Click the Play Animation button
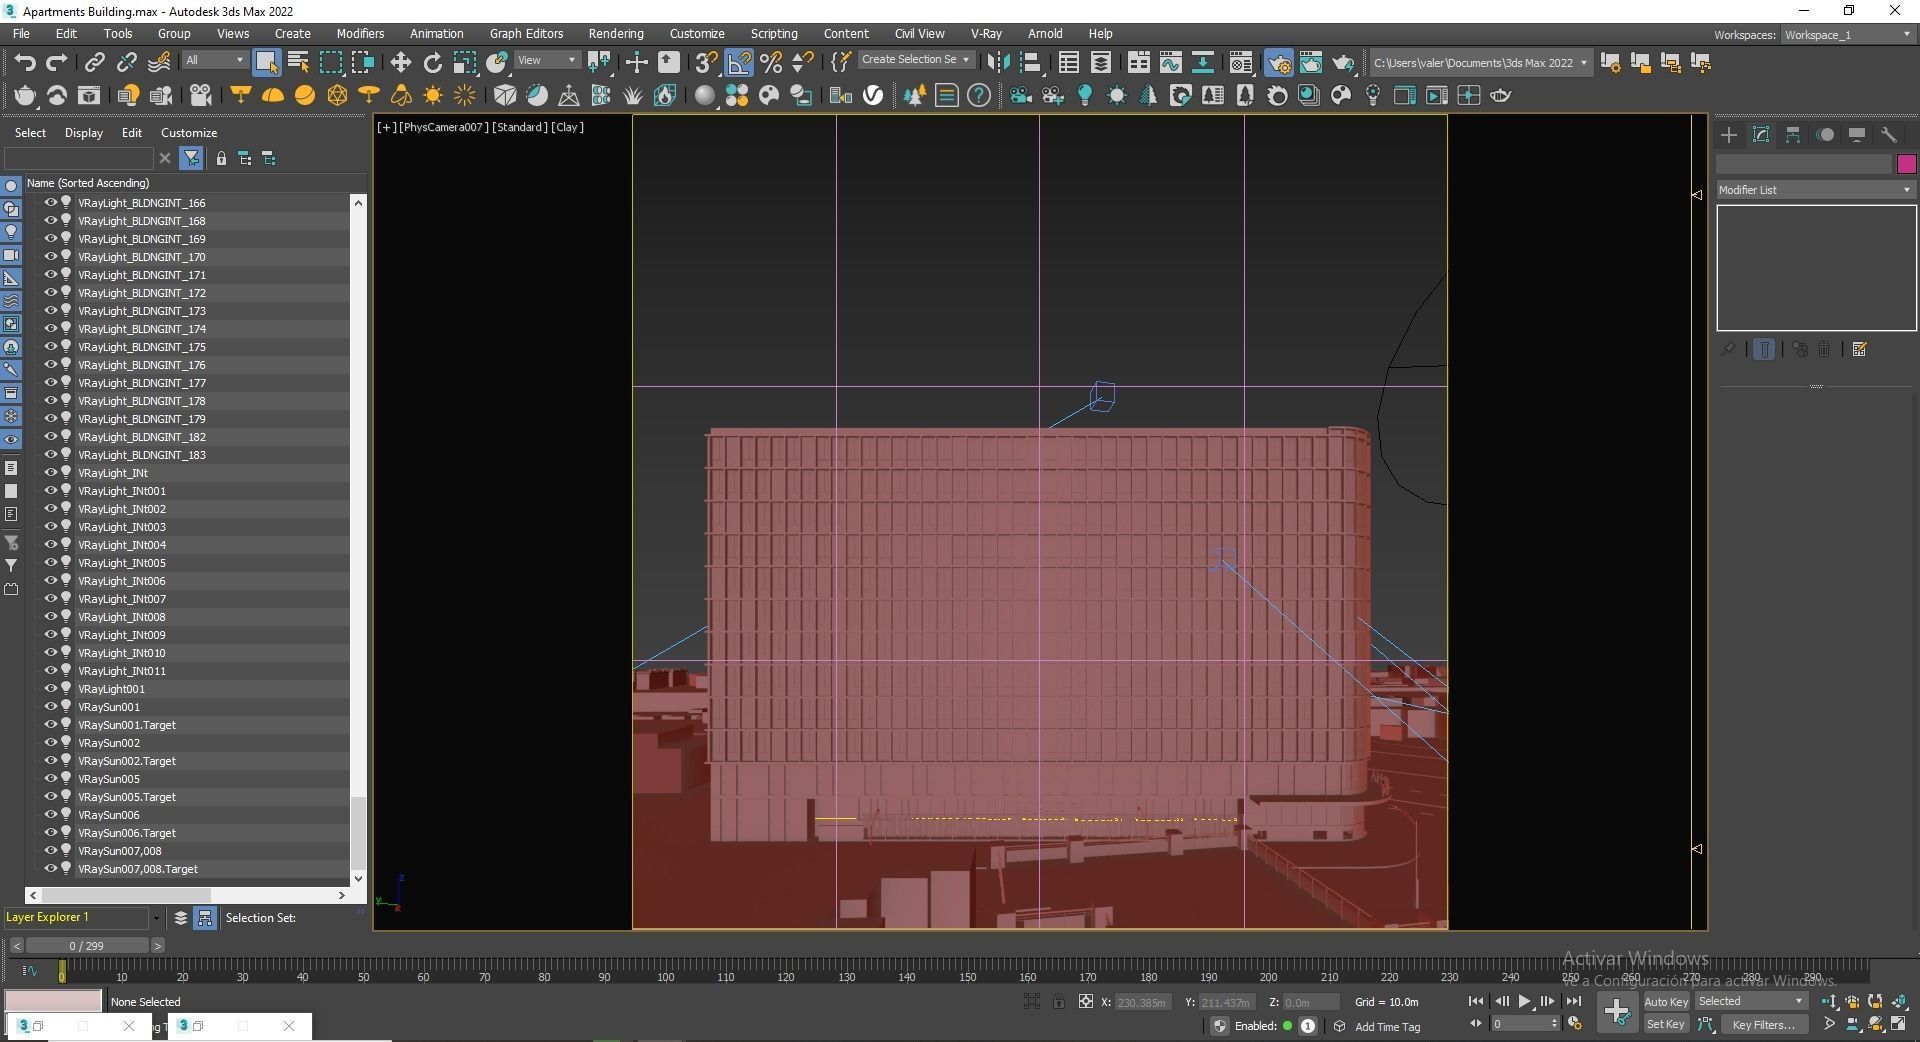The image size is (1920, 1042). tap(1524, 1001)
